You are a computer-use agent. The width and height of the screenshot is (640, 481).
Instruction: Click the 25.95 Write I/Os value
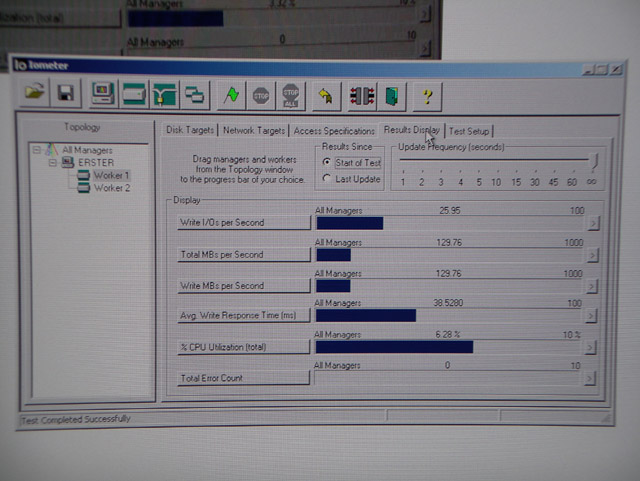pyautogui.click(x=449, y=210)
